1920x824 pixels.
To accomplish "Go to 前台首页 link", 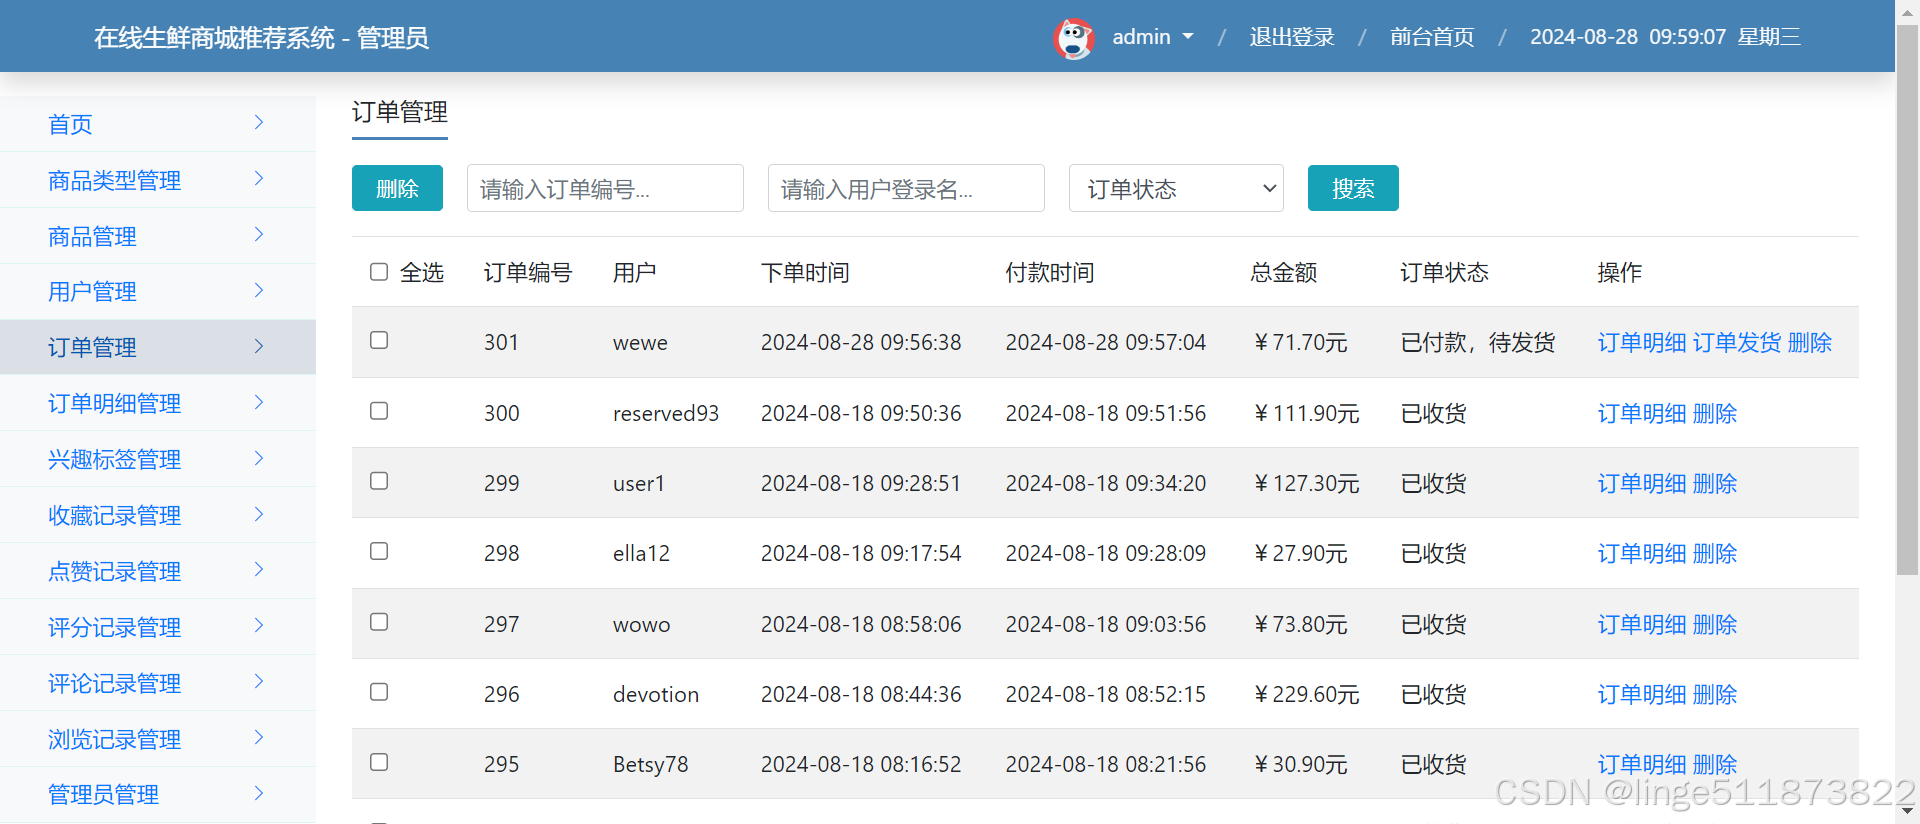I will (1432, 37).
